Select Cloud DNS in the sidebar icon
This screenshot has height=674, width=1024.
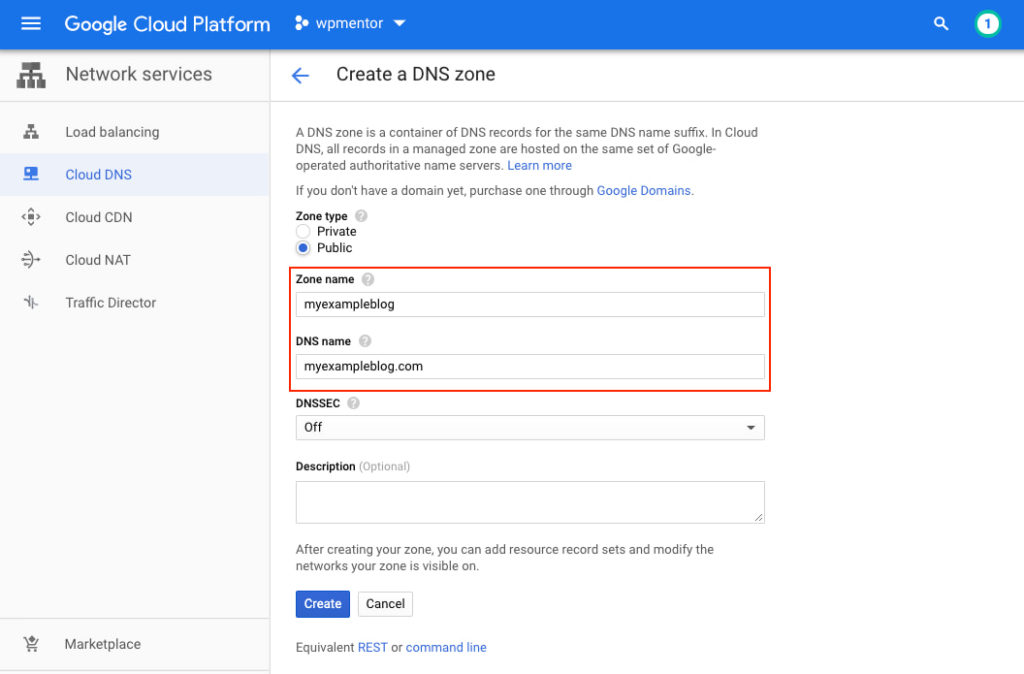[x=31, y=174]
